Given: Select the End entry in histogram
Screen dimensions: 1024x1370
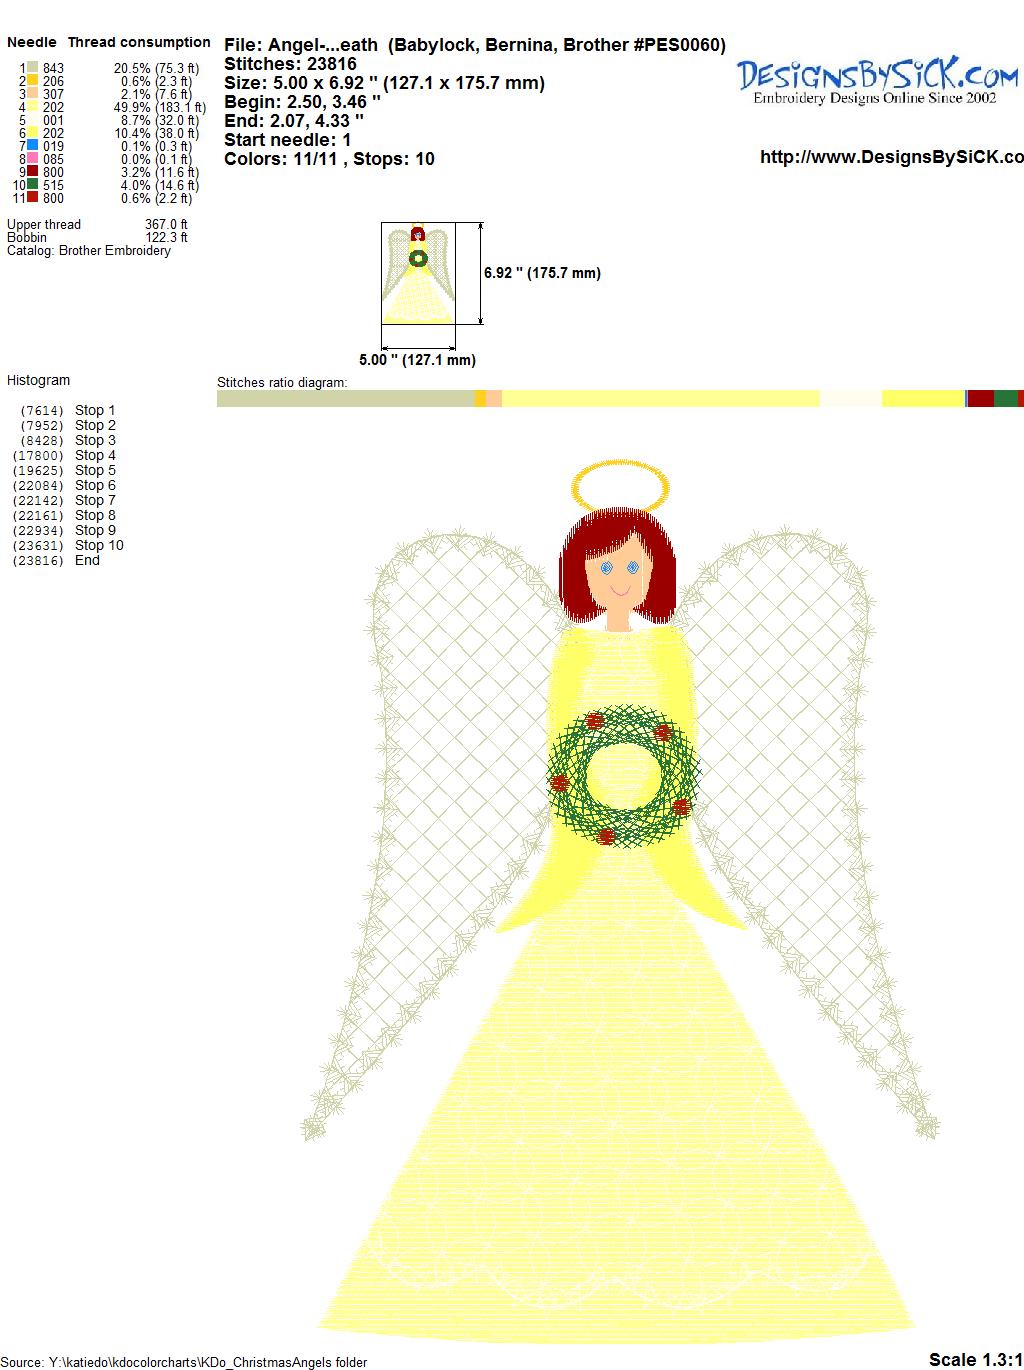Looking at the screenshot, I should [x=87, y=560].
